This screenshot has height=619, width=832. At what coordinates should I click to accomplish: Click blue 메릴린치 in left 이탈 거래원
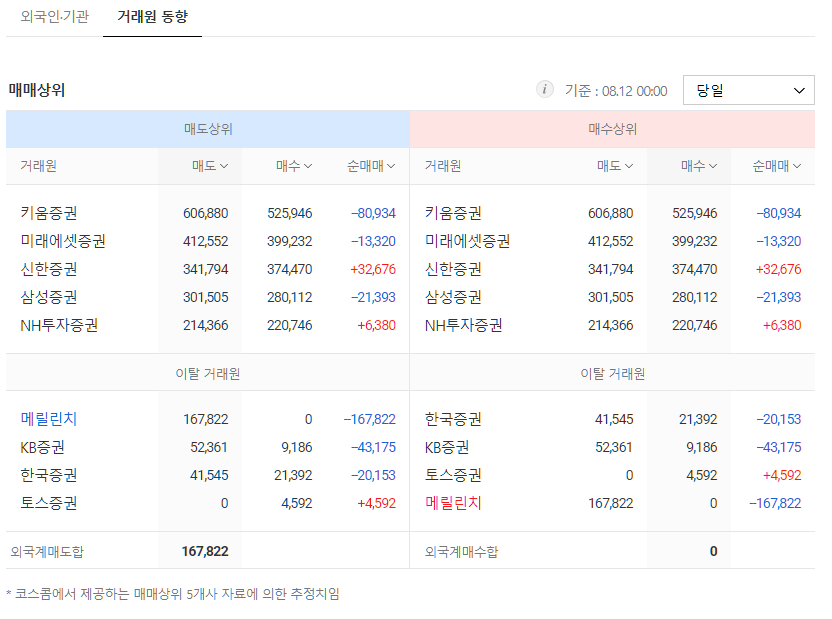(x=49, y=419)
